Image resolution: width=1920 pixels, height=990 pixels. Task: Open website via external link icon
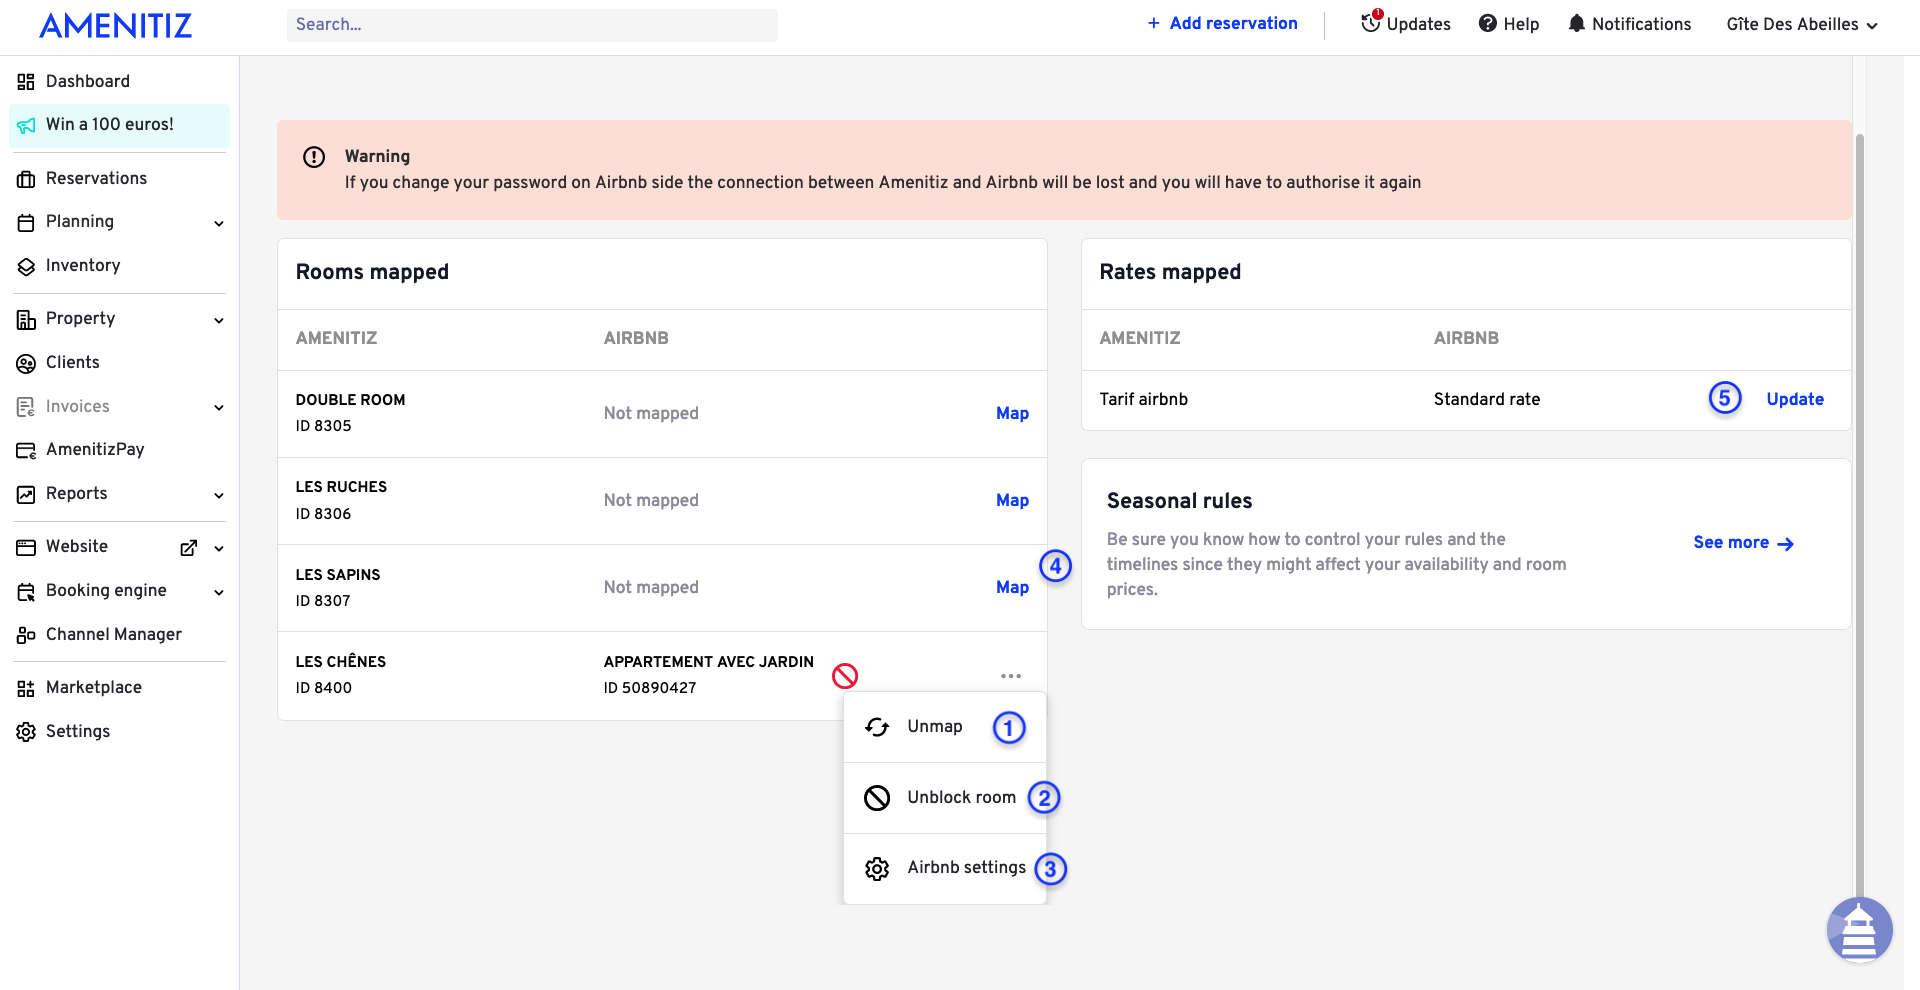188,547
